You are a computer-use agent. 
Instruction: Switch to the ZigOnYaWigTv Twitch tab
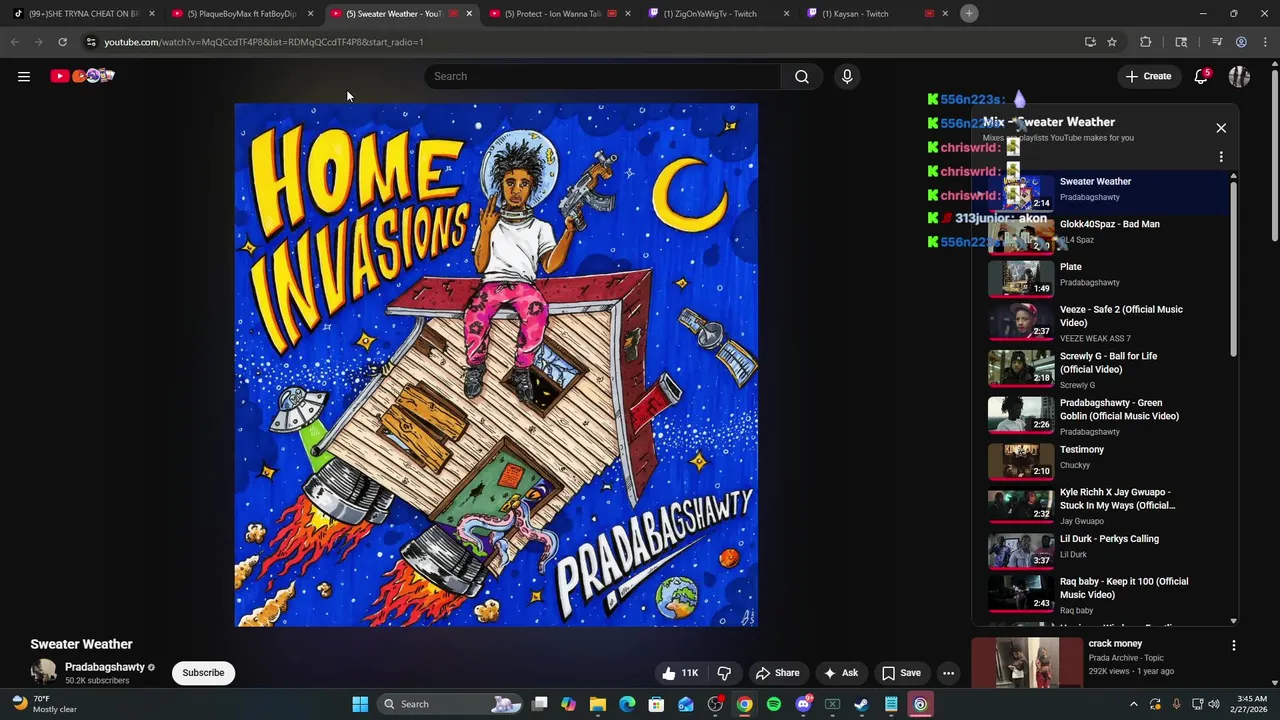click(x=717, y=13)
